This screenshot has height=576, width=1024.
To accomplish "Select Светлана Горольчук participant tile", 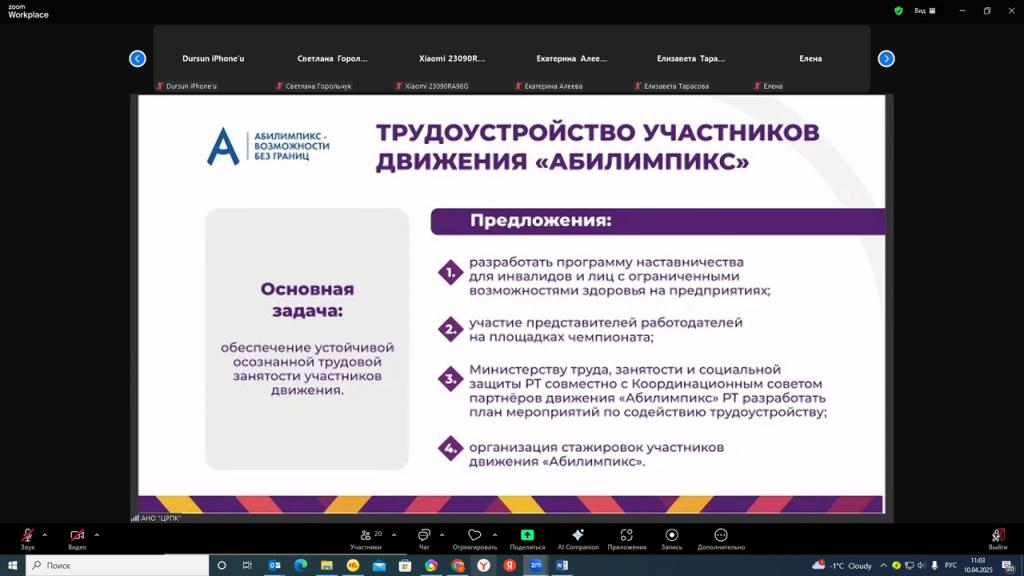I will [x=332, y=59].
